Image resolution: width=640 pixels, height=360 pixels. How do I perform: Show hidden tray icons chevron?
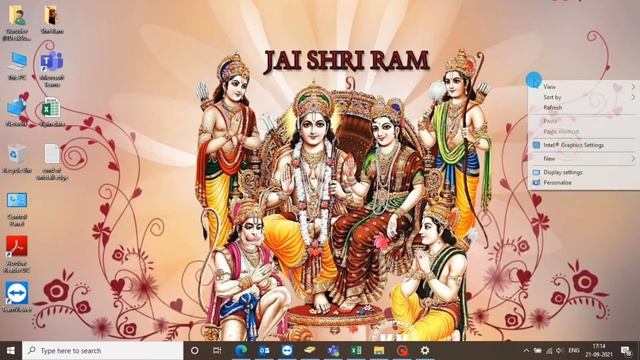pyautogui.click(x=526, y=351)
